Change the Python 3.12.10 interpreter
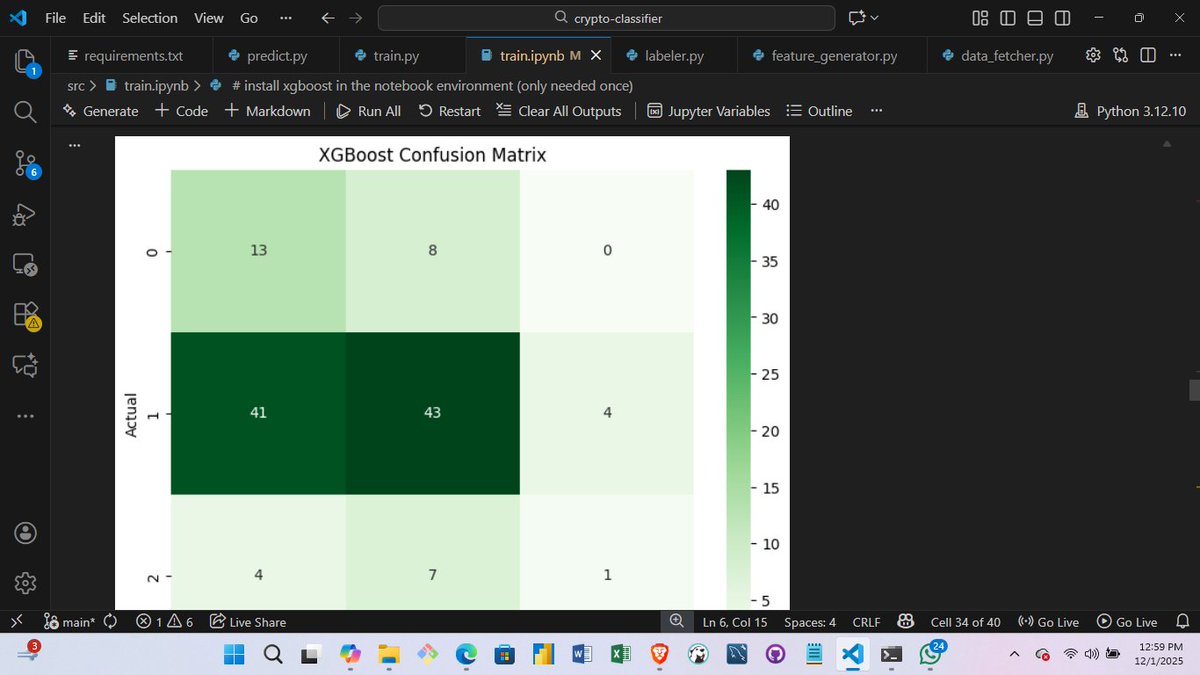This screenshot has width=1200, height=675. coord(1130,111)
